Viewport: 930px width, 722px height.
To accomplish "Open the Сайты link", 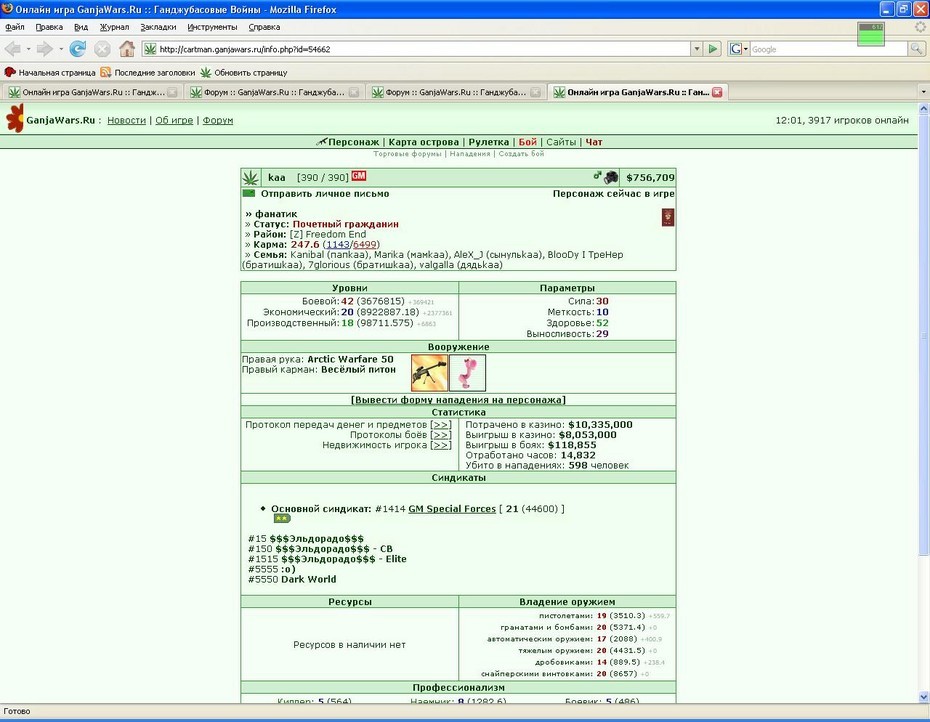I will coord(561,142).
